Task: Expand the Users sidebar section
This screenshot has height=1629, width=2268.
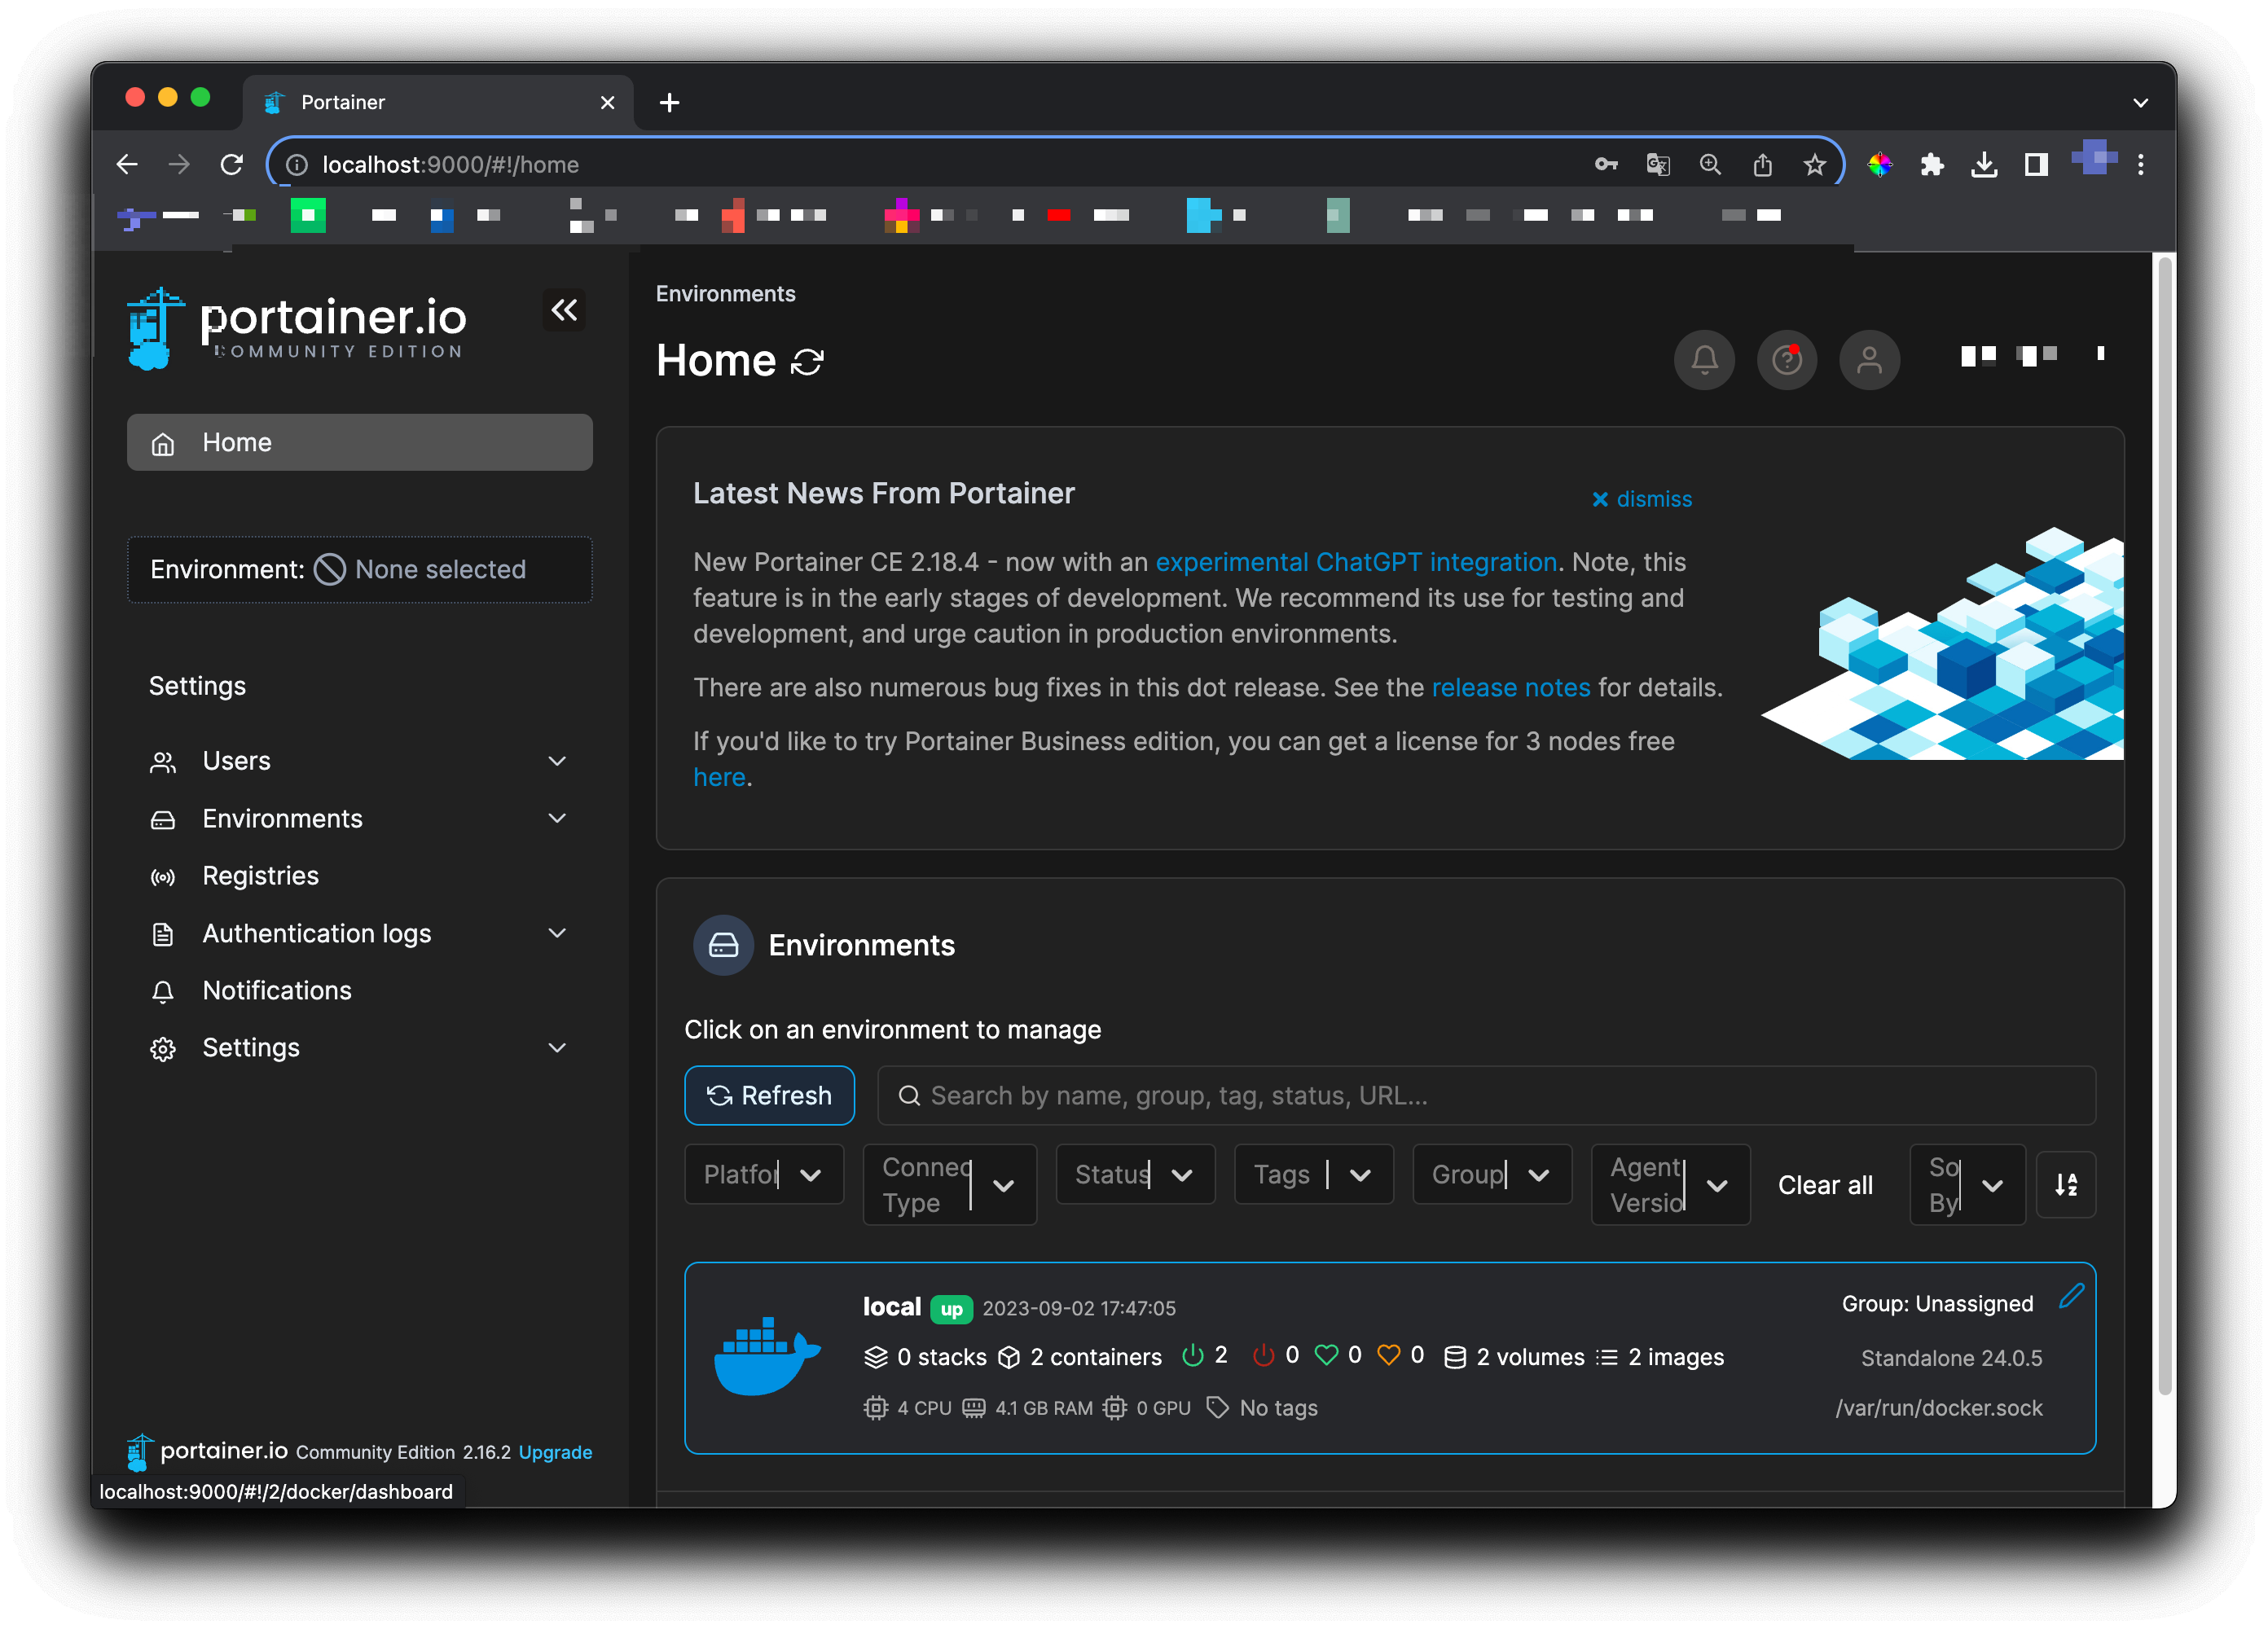Action: pyautogui.click(x=557, y=761)
